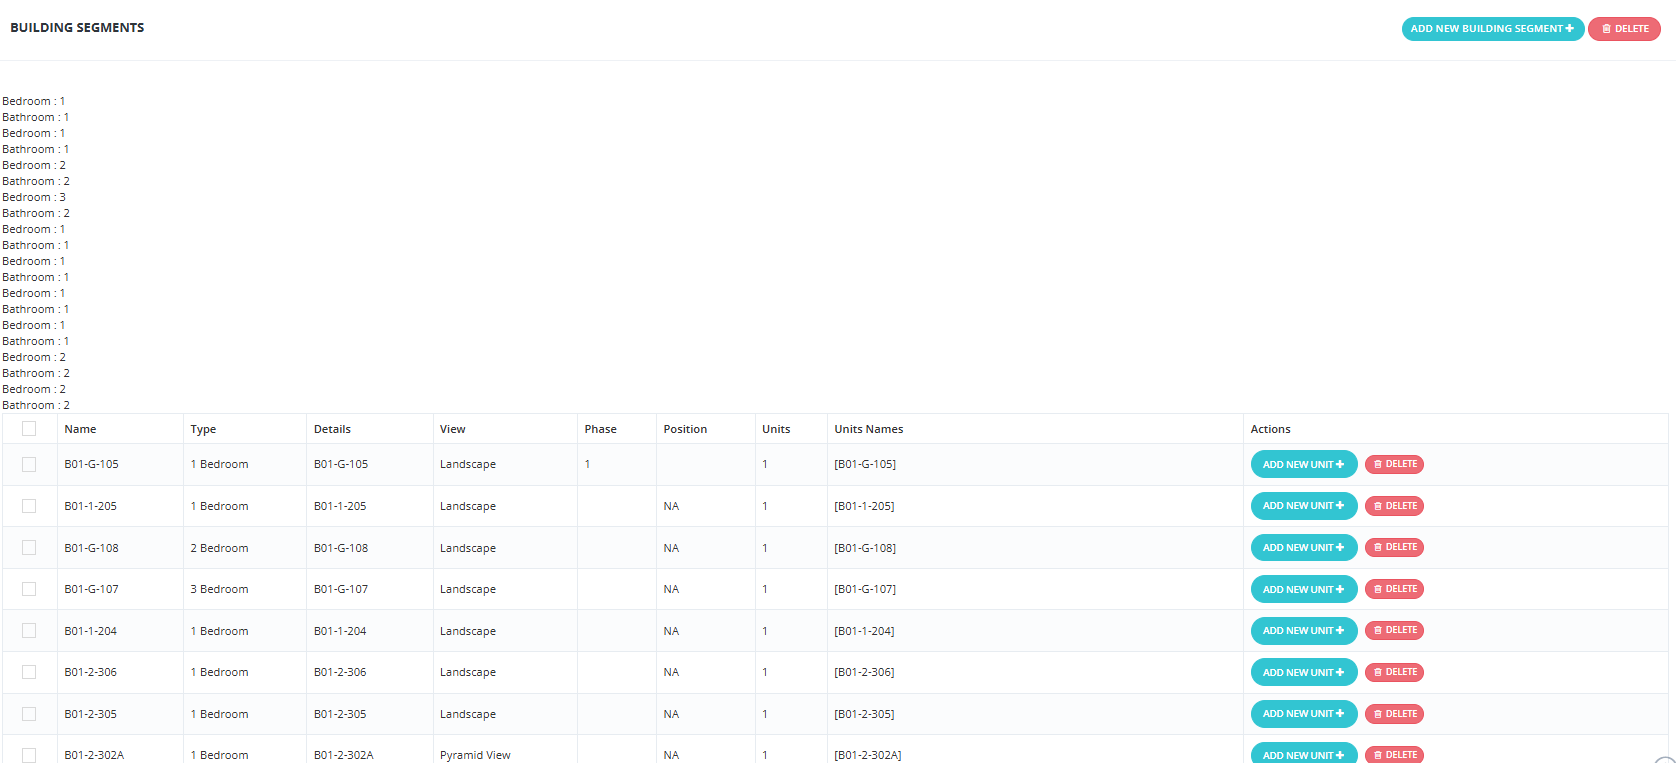Screen dimensions: 1676x763
Task: Open the phase link 1 for B01-G-105
Action: (x=587, y=464)
